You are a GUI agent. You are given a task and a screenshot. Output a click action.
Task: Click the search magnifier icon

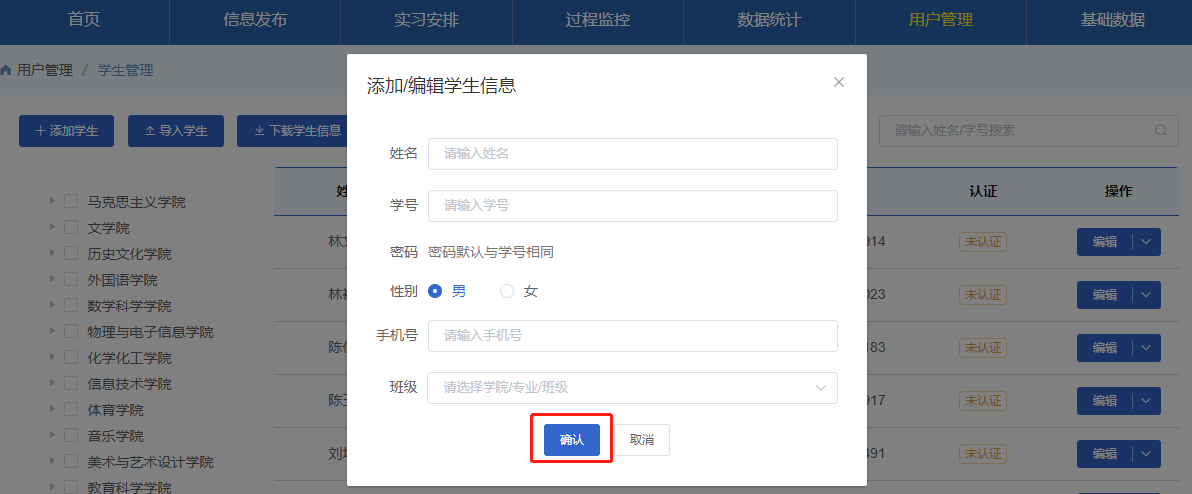(x=1161, y=131)
